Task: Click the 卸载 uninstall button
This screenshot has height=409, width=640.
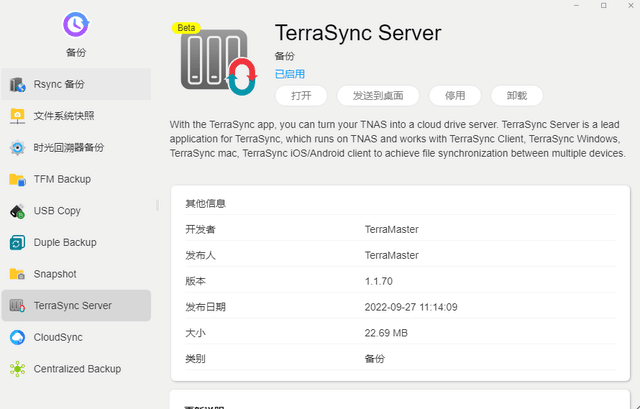Action: [x=517, y=96]
